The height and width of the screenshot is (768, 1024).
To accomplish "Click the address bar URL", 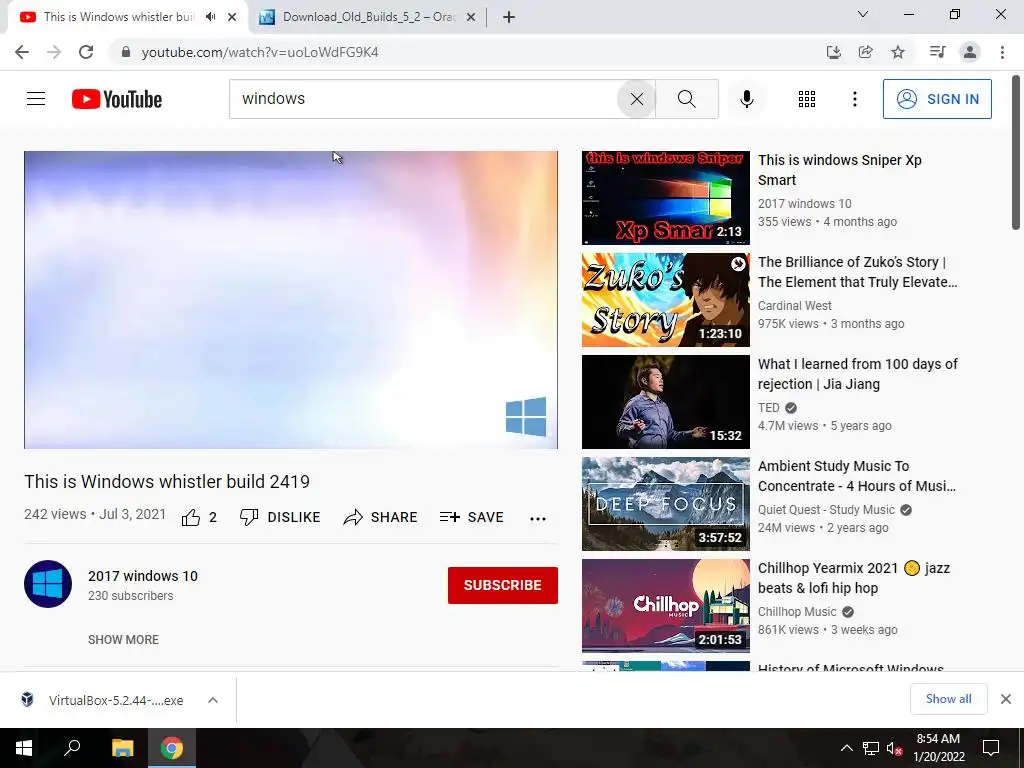I will pos(260,52).
